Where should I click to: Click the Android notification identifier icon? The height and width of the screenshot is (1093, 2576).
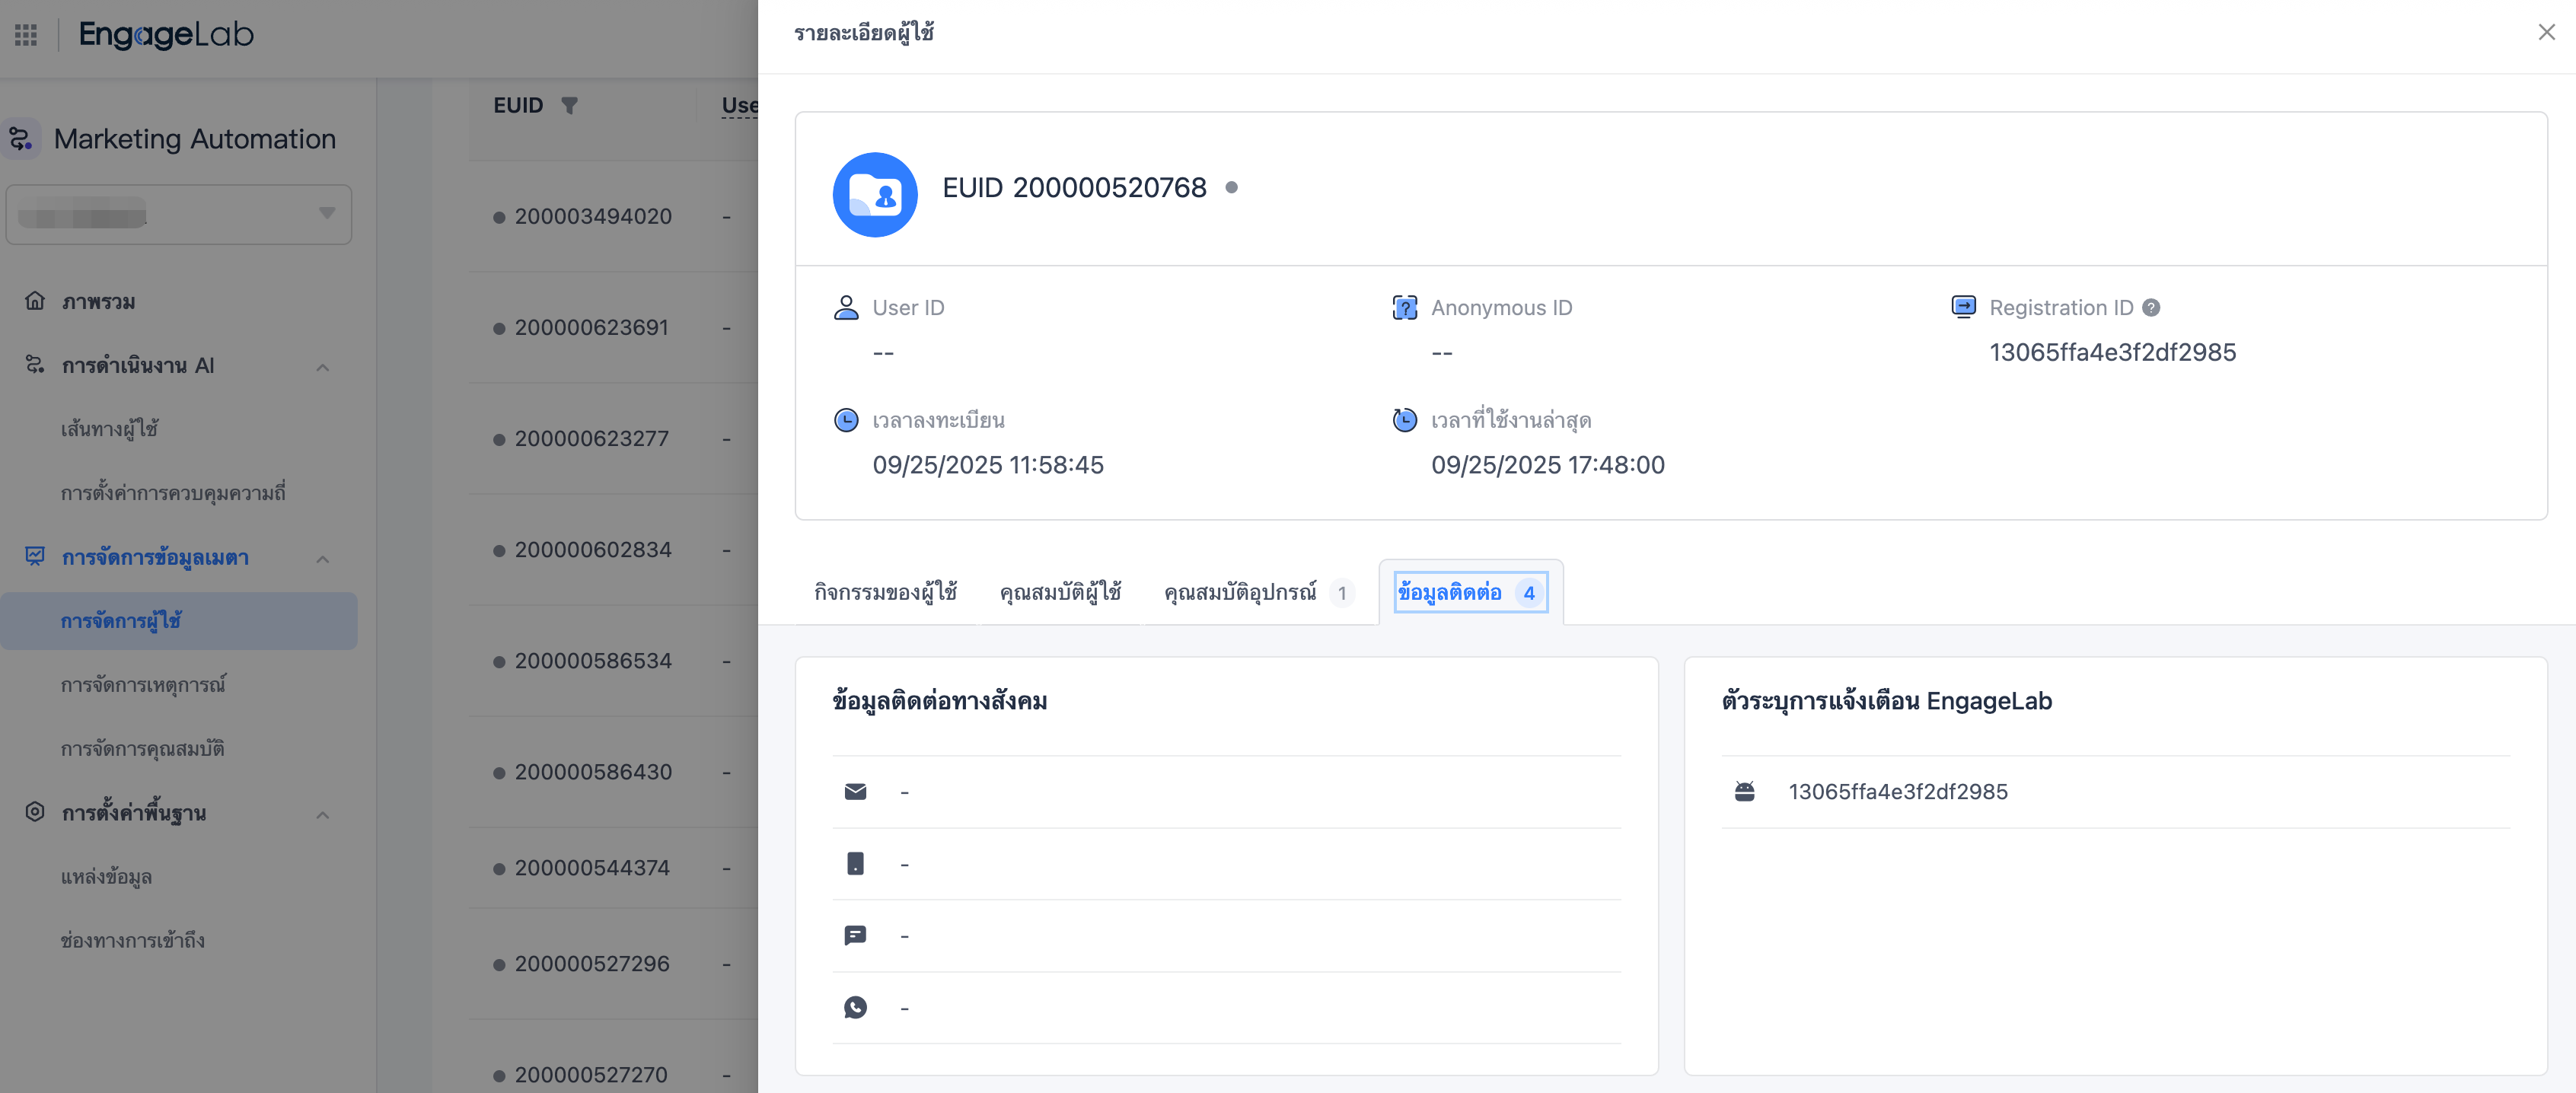[1744, 792]
